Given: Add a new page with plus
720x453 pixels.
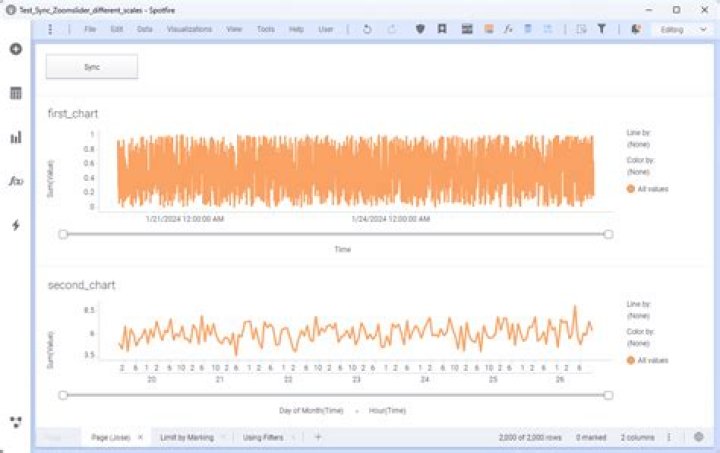Looking at the screenshot, I should click(318, 437).
